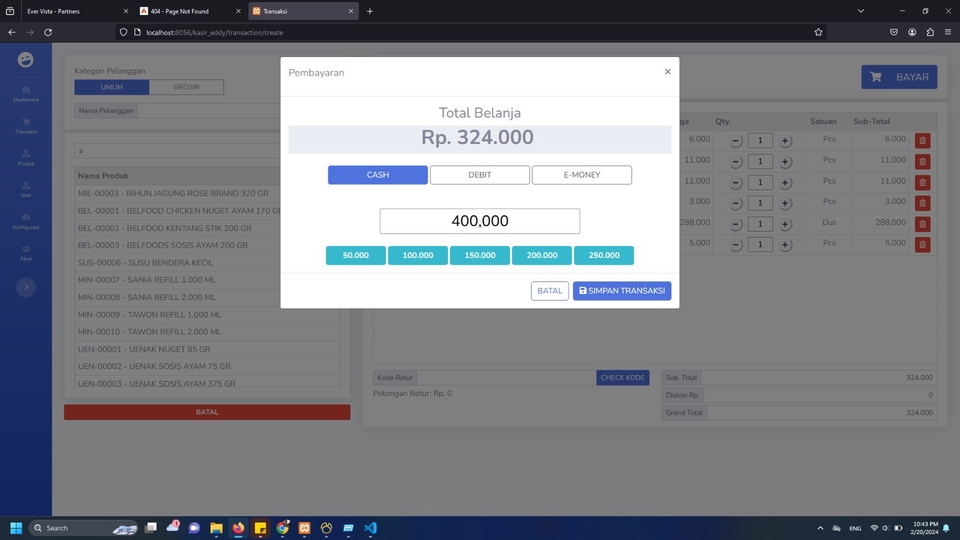Image resolution: width=960 pixels, height=540 pixels.
Task: Click the CHECK KODE button
Action: 622,378
